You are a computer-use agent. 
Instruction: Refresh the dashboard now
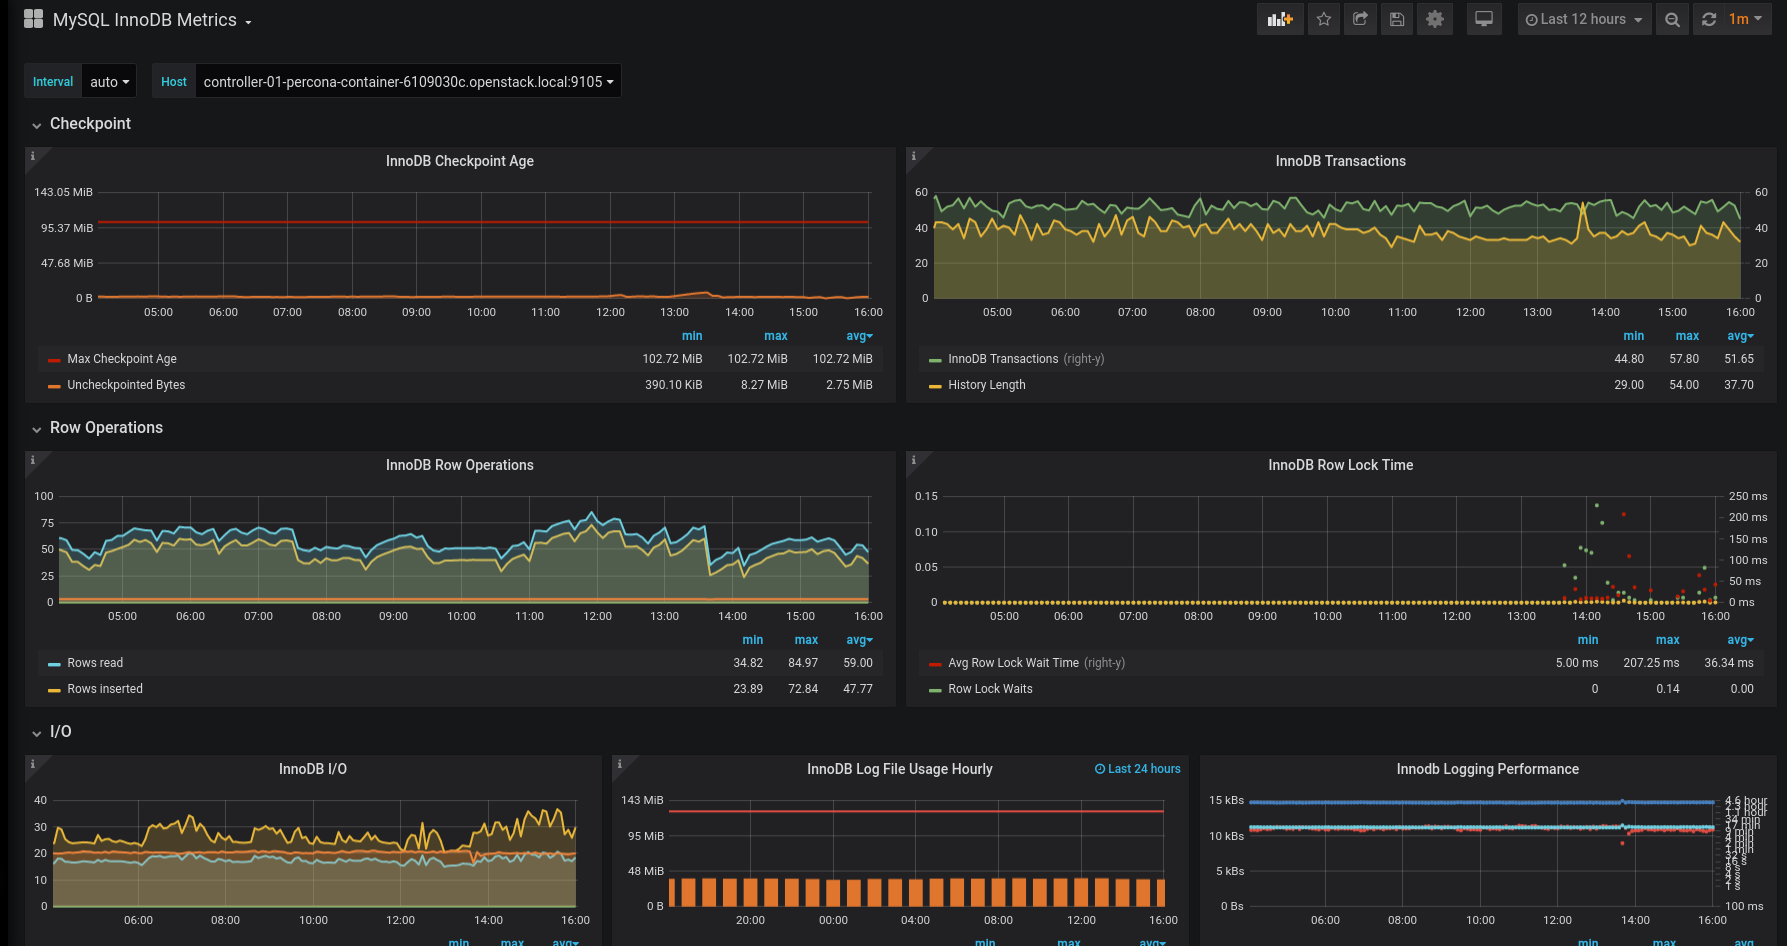point(1709,19)
